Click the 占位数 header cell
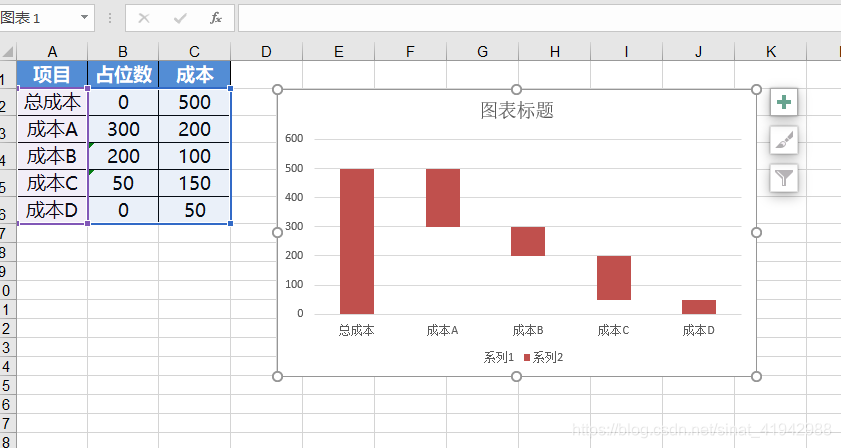 point(123,74)
